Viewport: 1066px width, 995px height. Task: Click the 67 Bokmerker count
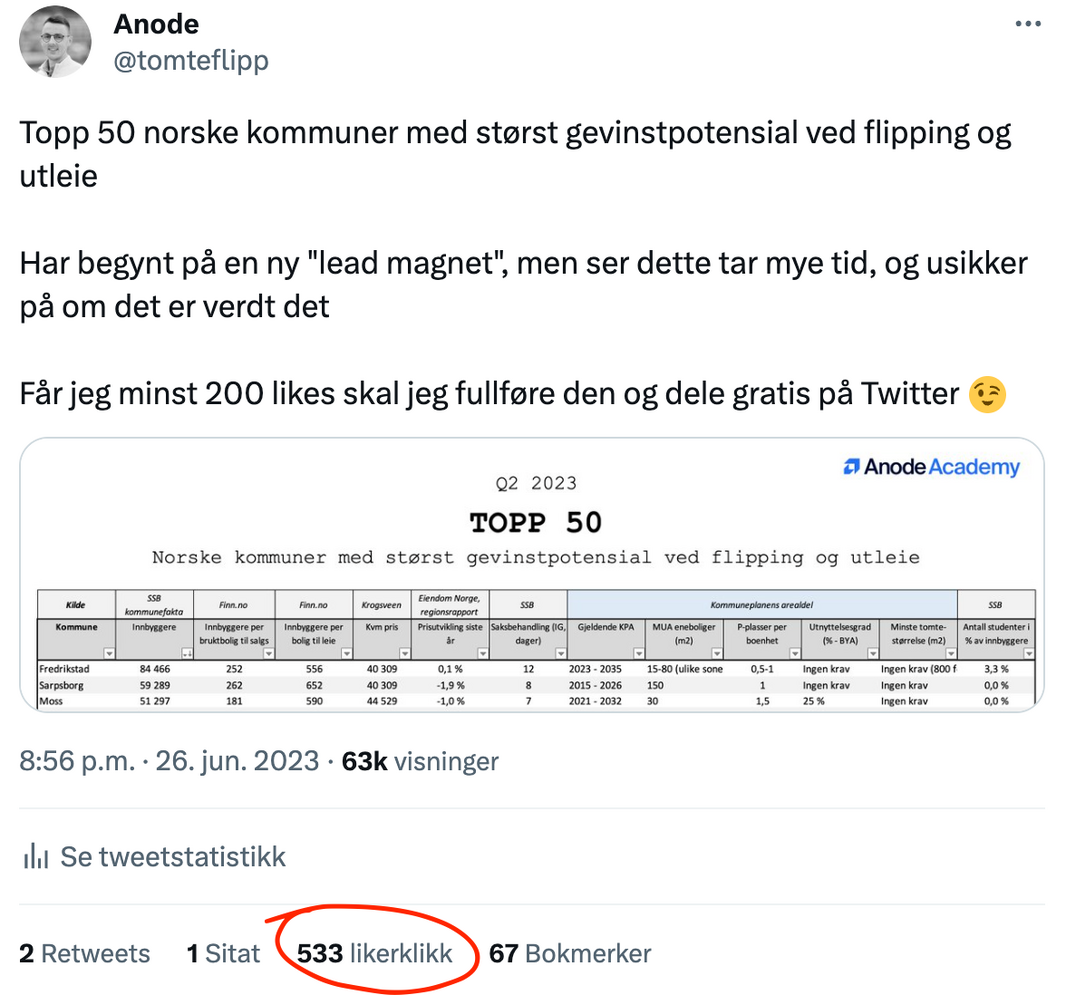point(570,954)
